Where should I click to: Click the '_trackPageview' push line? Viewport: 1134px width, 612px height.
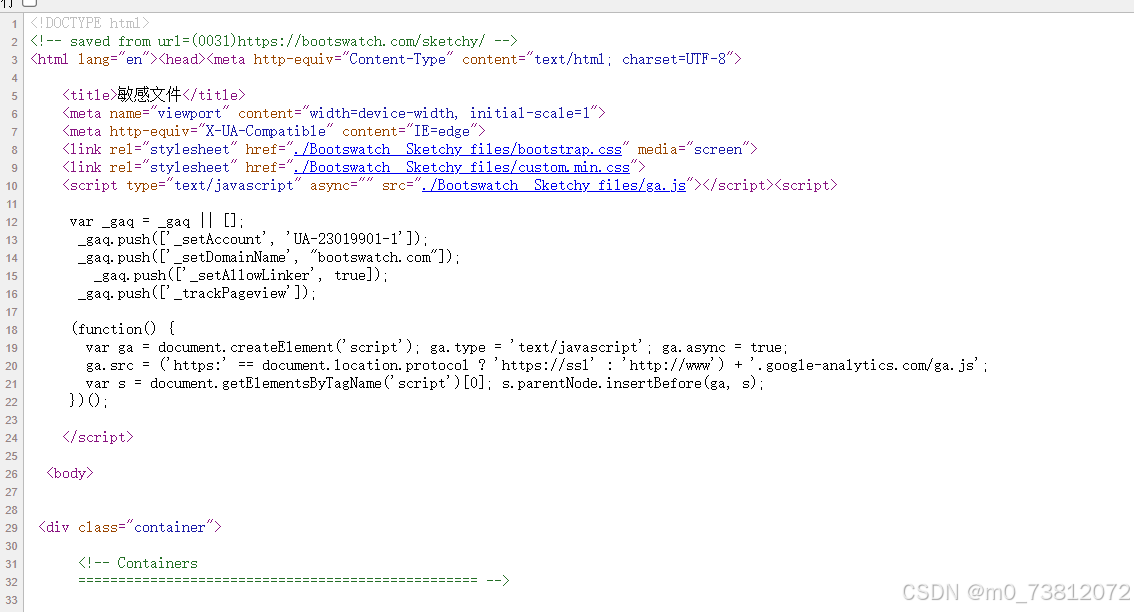197,294
